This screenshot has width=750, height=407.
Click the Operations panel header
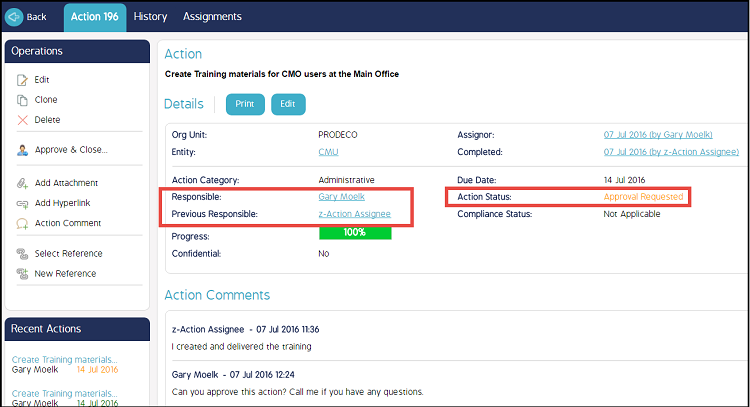point(77,51)
